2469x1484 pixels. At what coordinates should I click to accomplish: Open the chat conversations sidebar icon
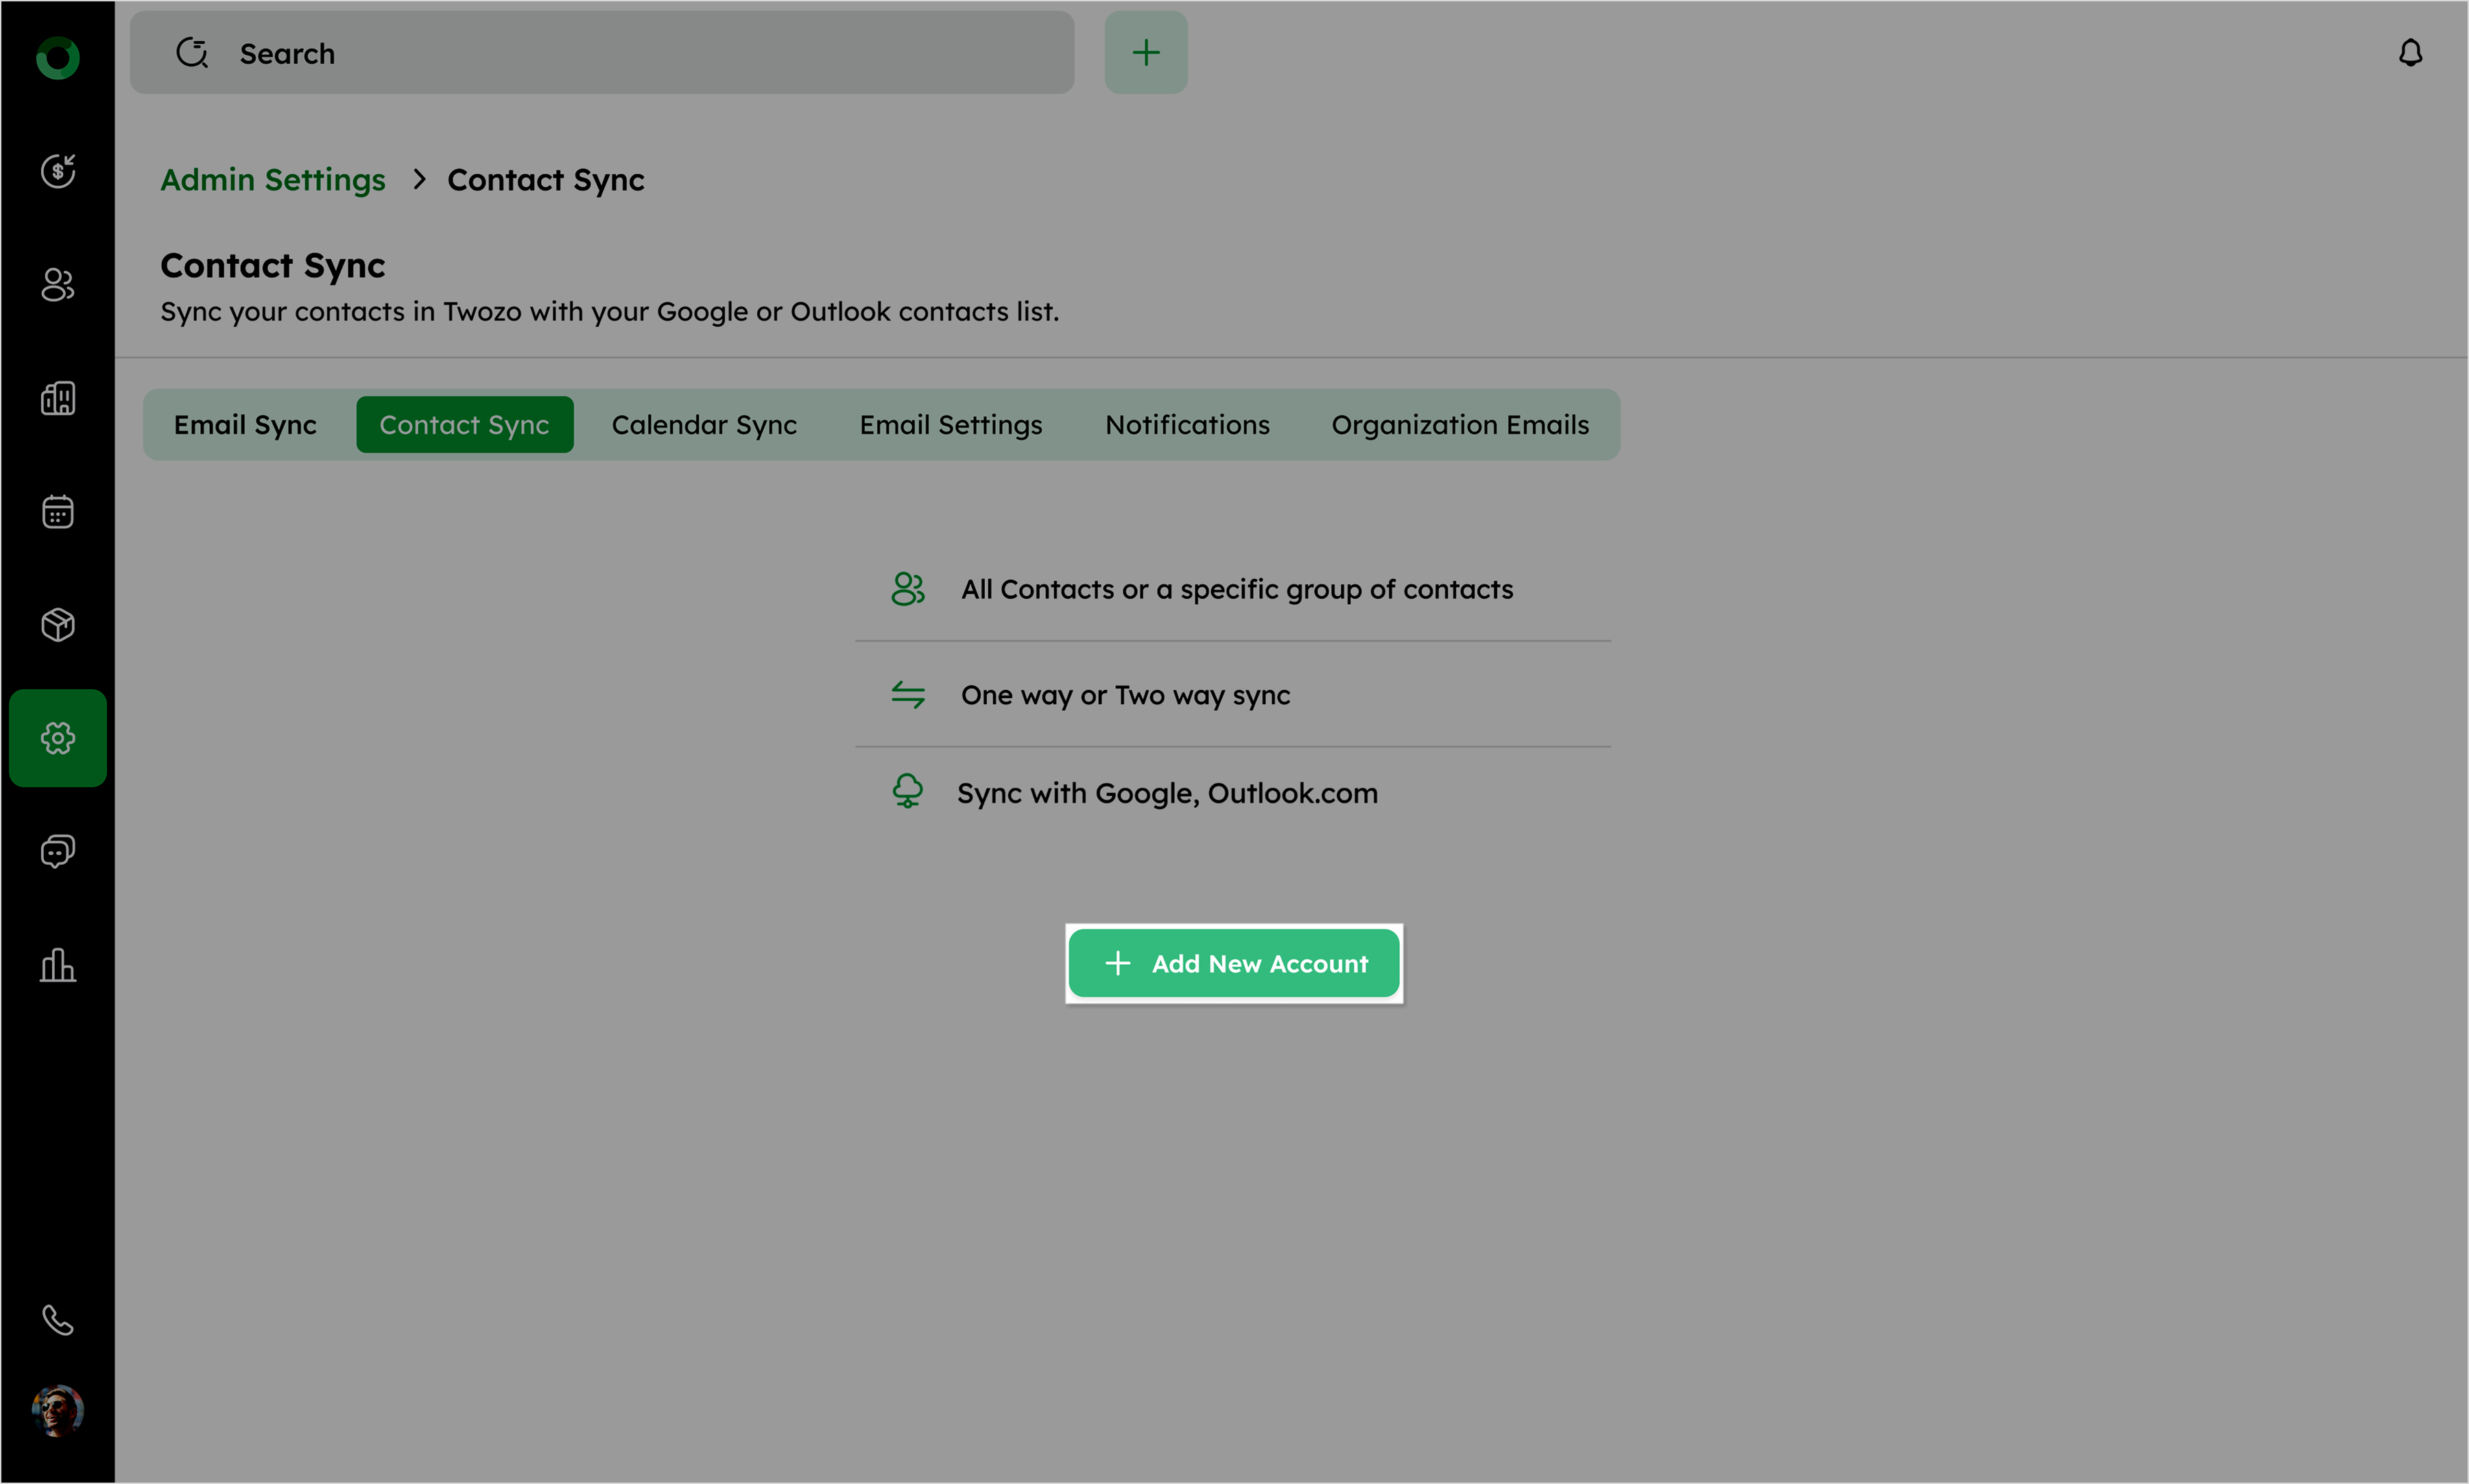tap(58, 852)
